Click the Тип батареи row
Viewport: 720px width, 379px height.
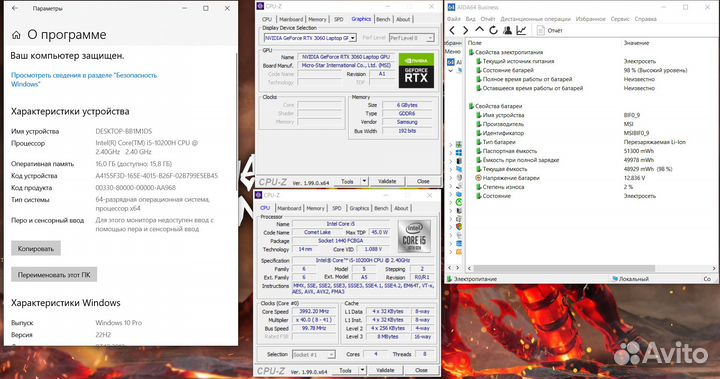pyautogui.click(x=591, y=142)
